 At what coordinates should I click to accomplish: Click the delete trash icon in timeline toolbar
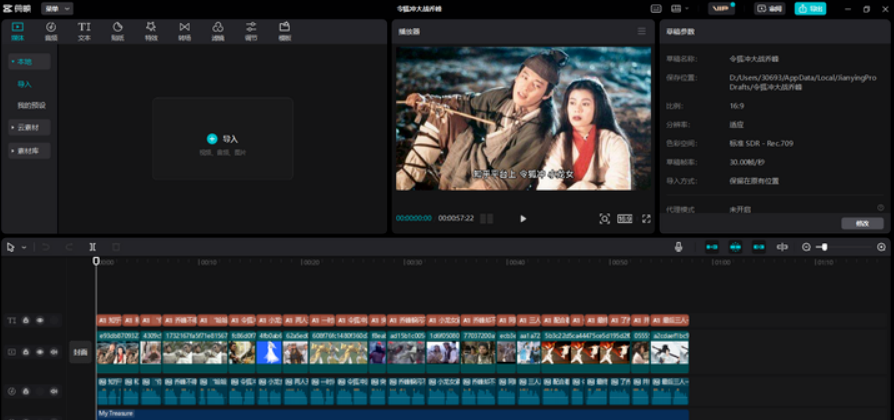(116, 247)
